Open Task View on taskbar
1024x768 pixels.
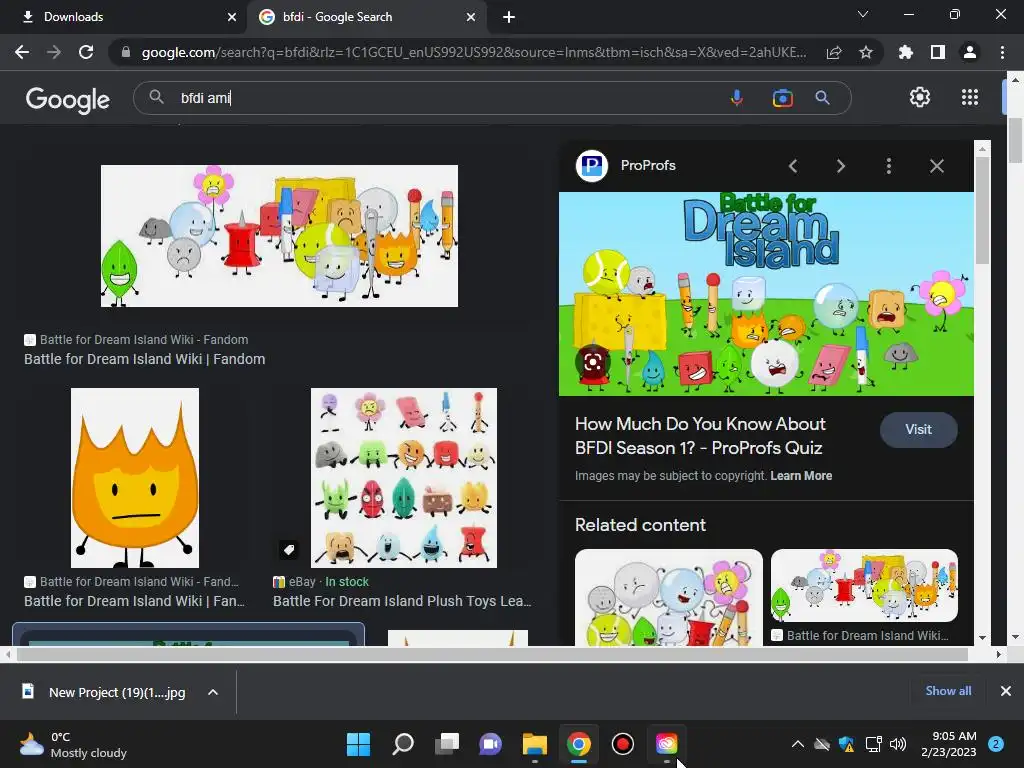click(x=447, y=744)
